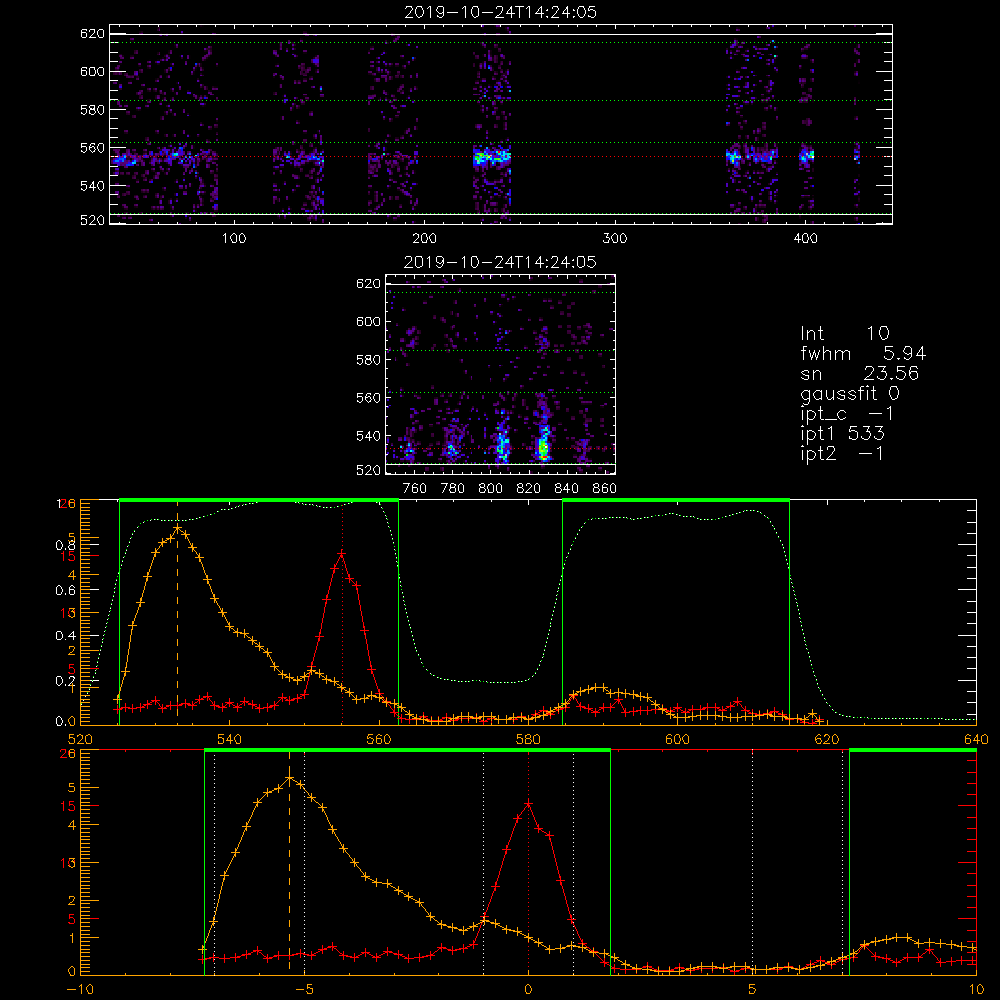Click x-axis label -5 of the bottom plot
1000x1000 pixels.
point(304,990)
